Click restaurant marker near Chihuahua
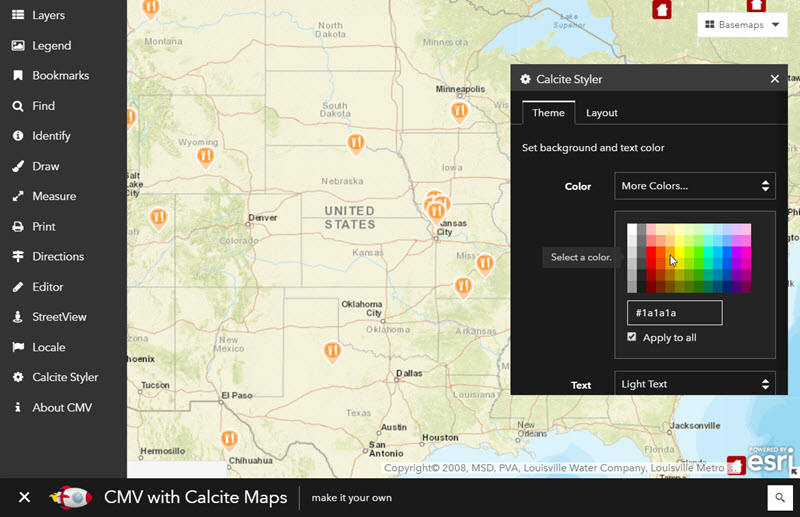 pos(229,439)
